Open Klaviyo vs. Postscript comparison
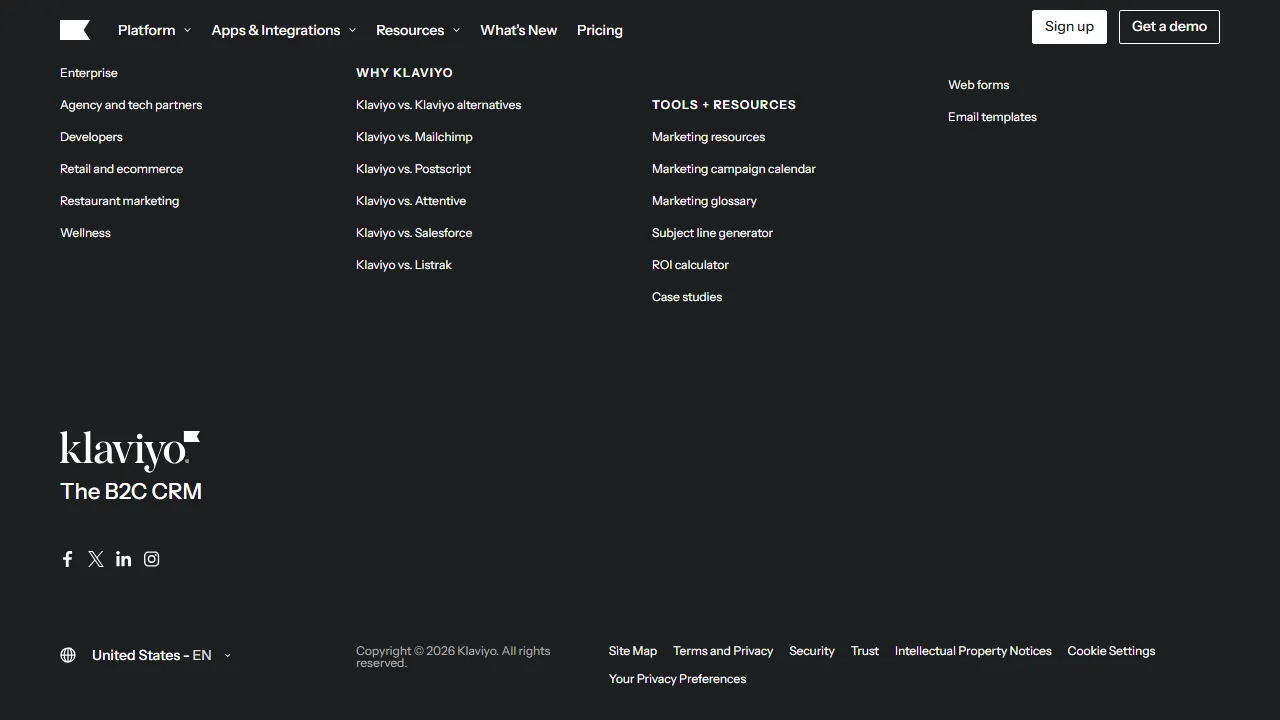 pyautogui.click(x=413, y=169)
